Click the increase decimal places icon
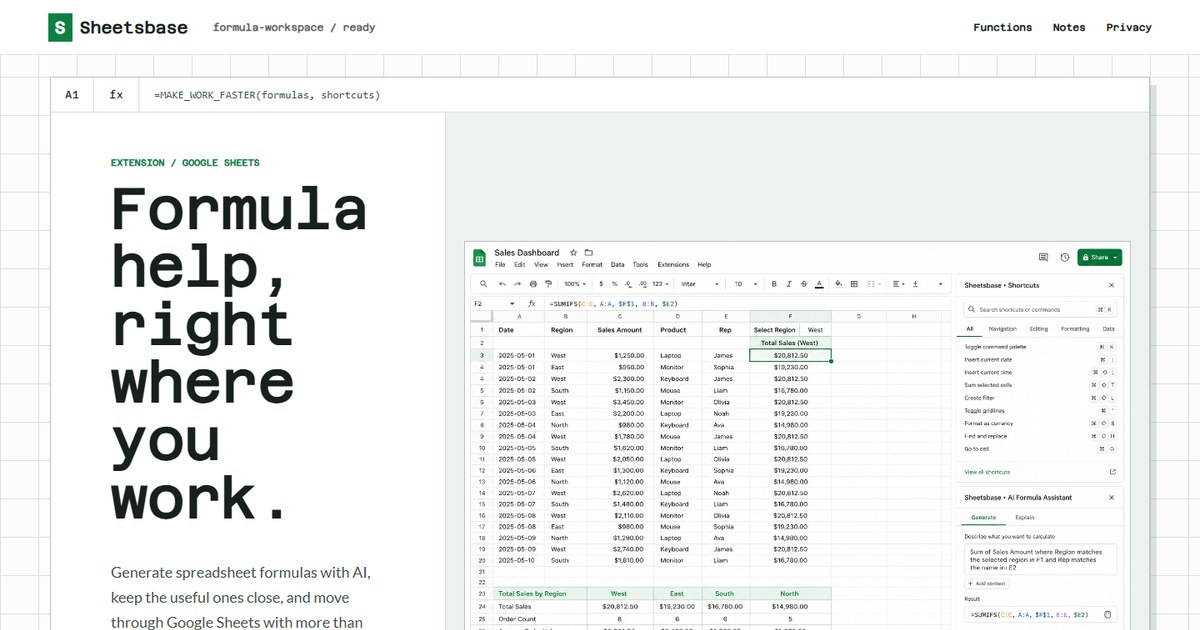This screenshot has height=630, width=1200. tap(642, 284)
